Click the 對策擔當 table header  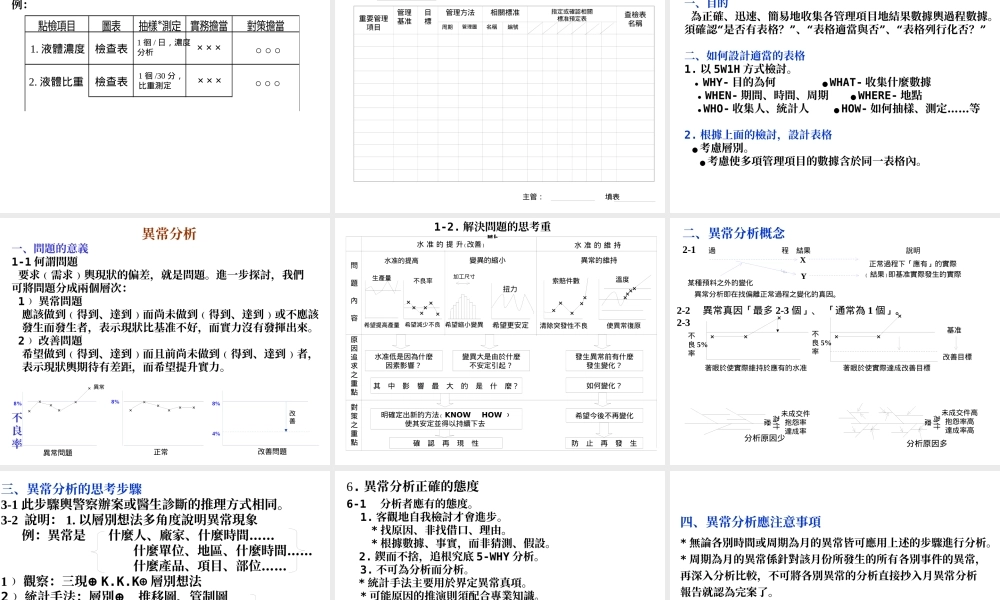[266, 26]
